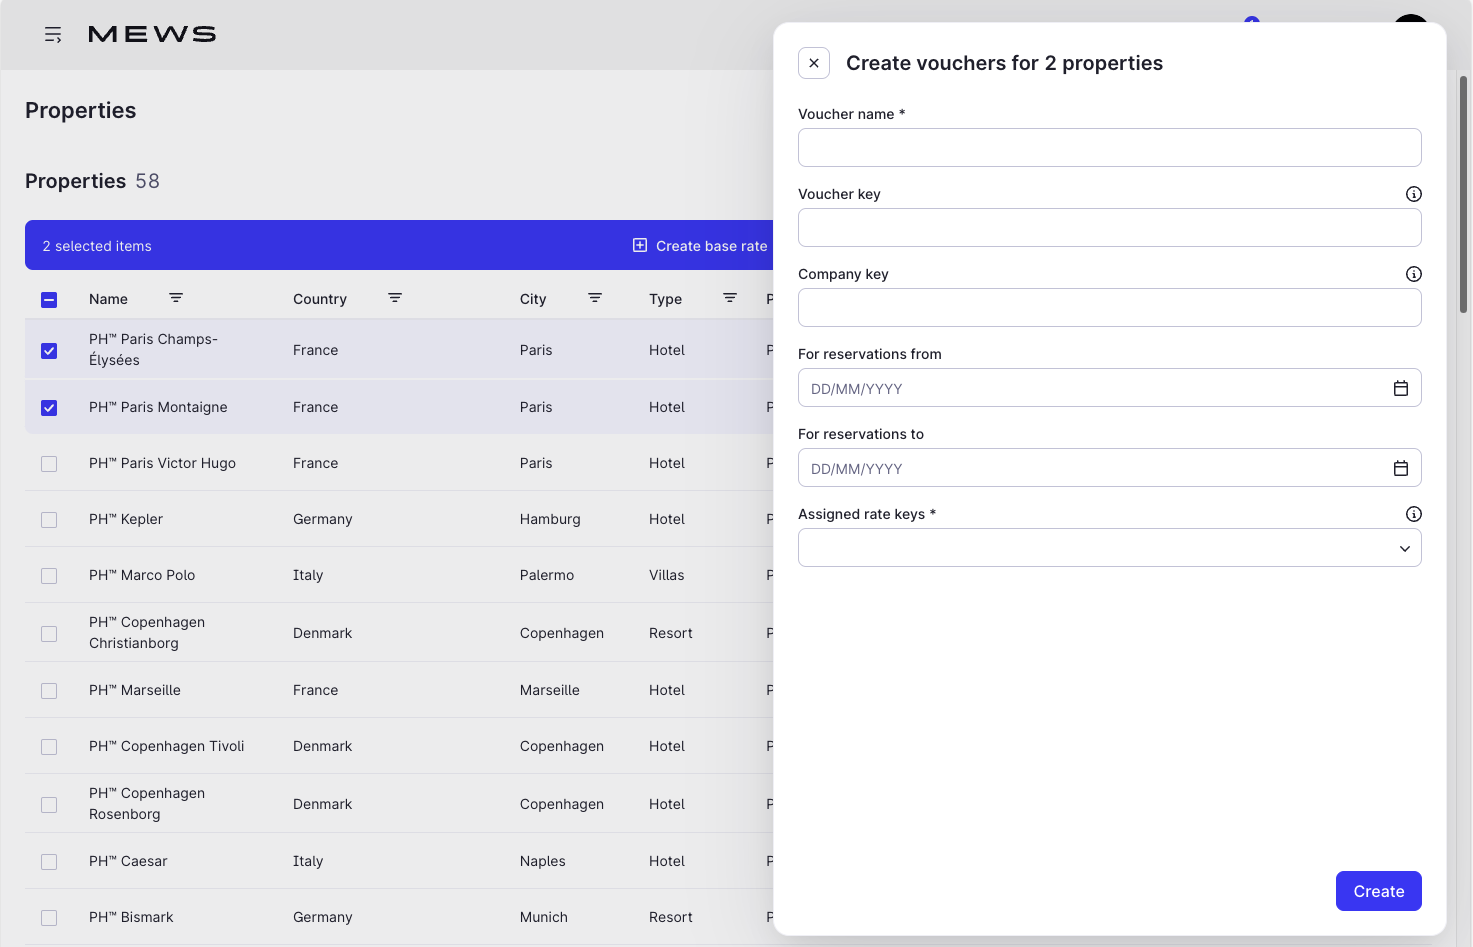The image size is (1473, 947).
Task: Open PH Caesar property
Action: tap(128, 861)
